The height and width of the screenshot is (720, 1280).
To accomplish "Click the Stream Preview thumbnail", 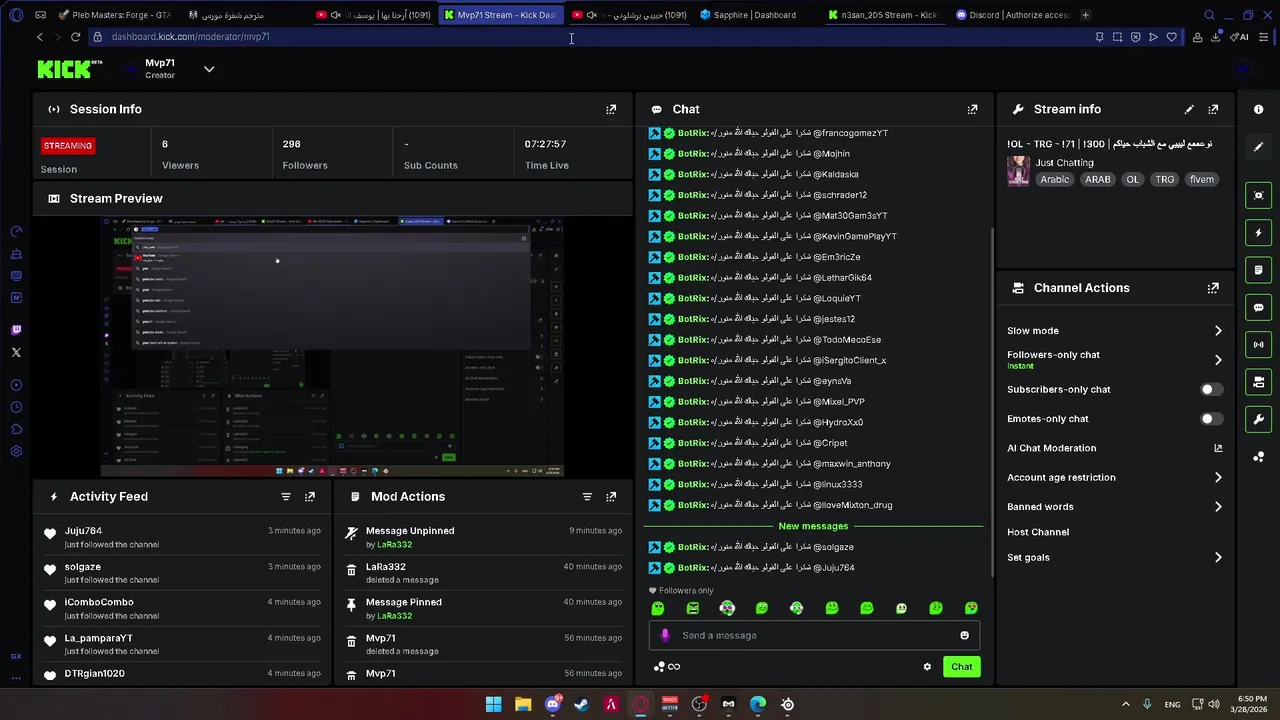I will pos(332,347).
